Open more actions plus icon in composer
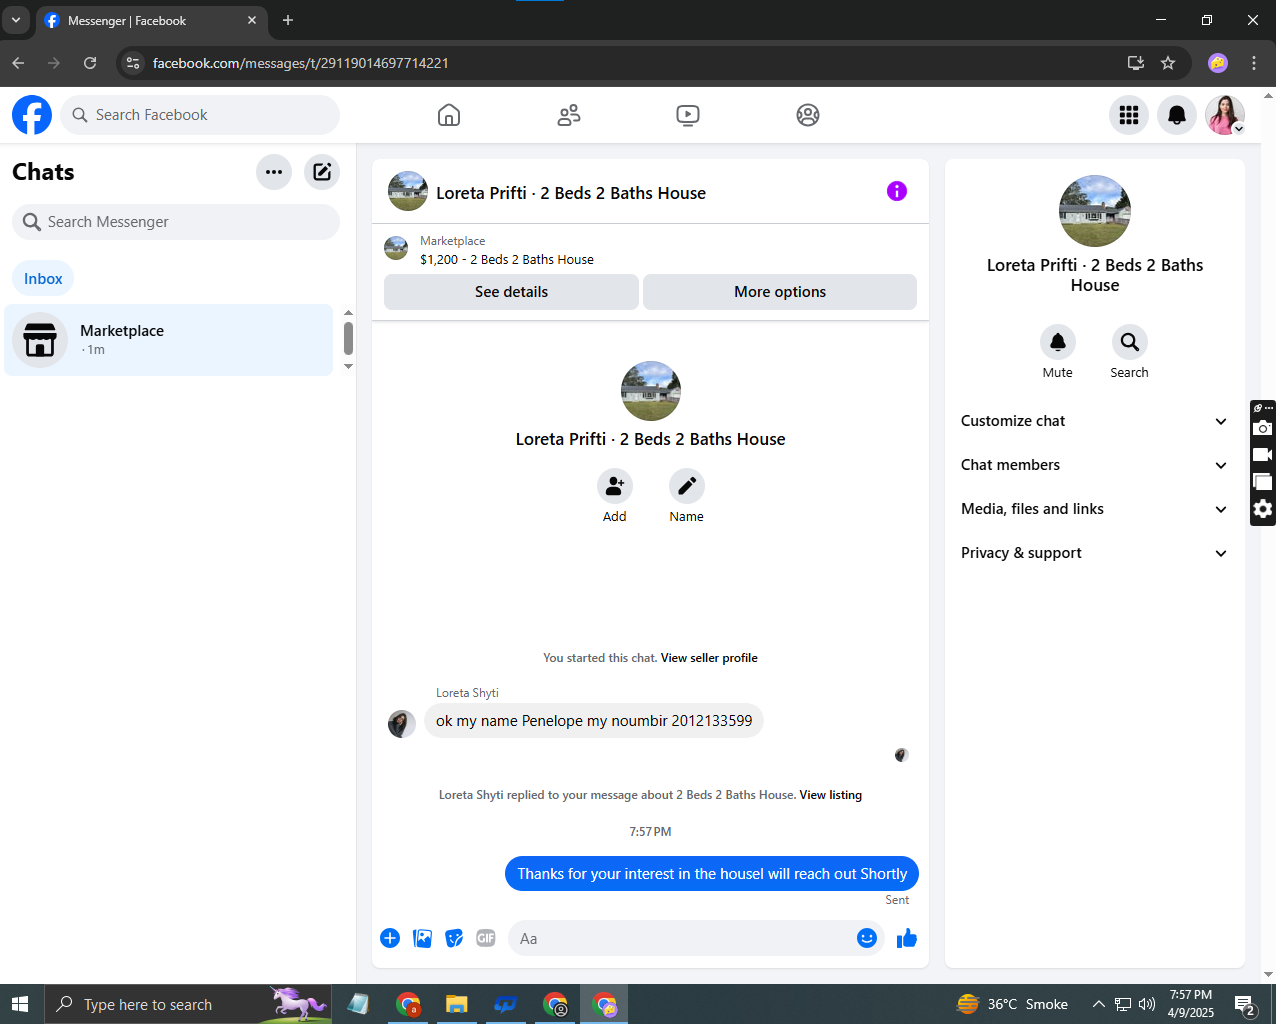The height and width of the screenshot is (1024, 1276). click(x=390, y=938)
